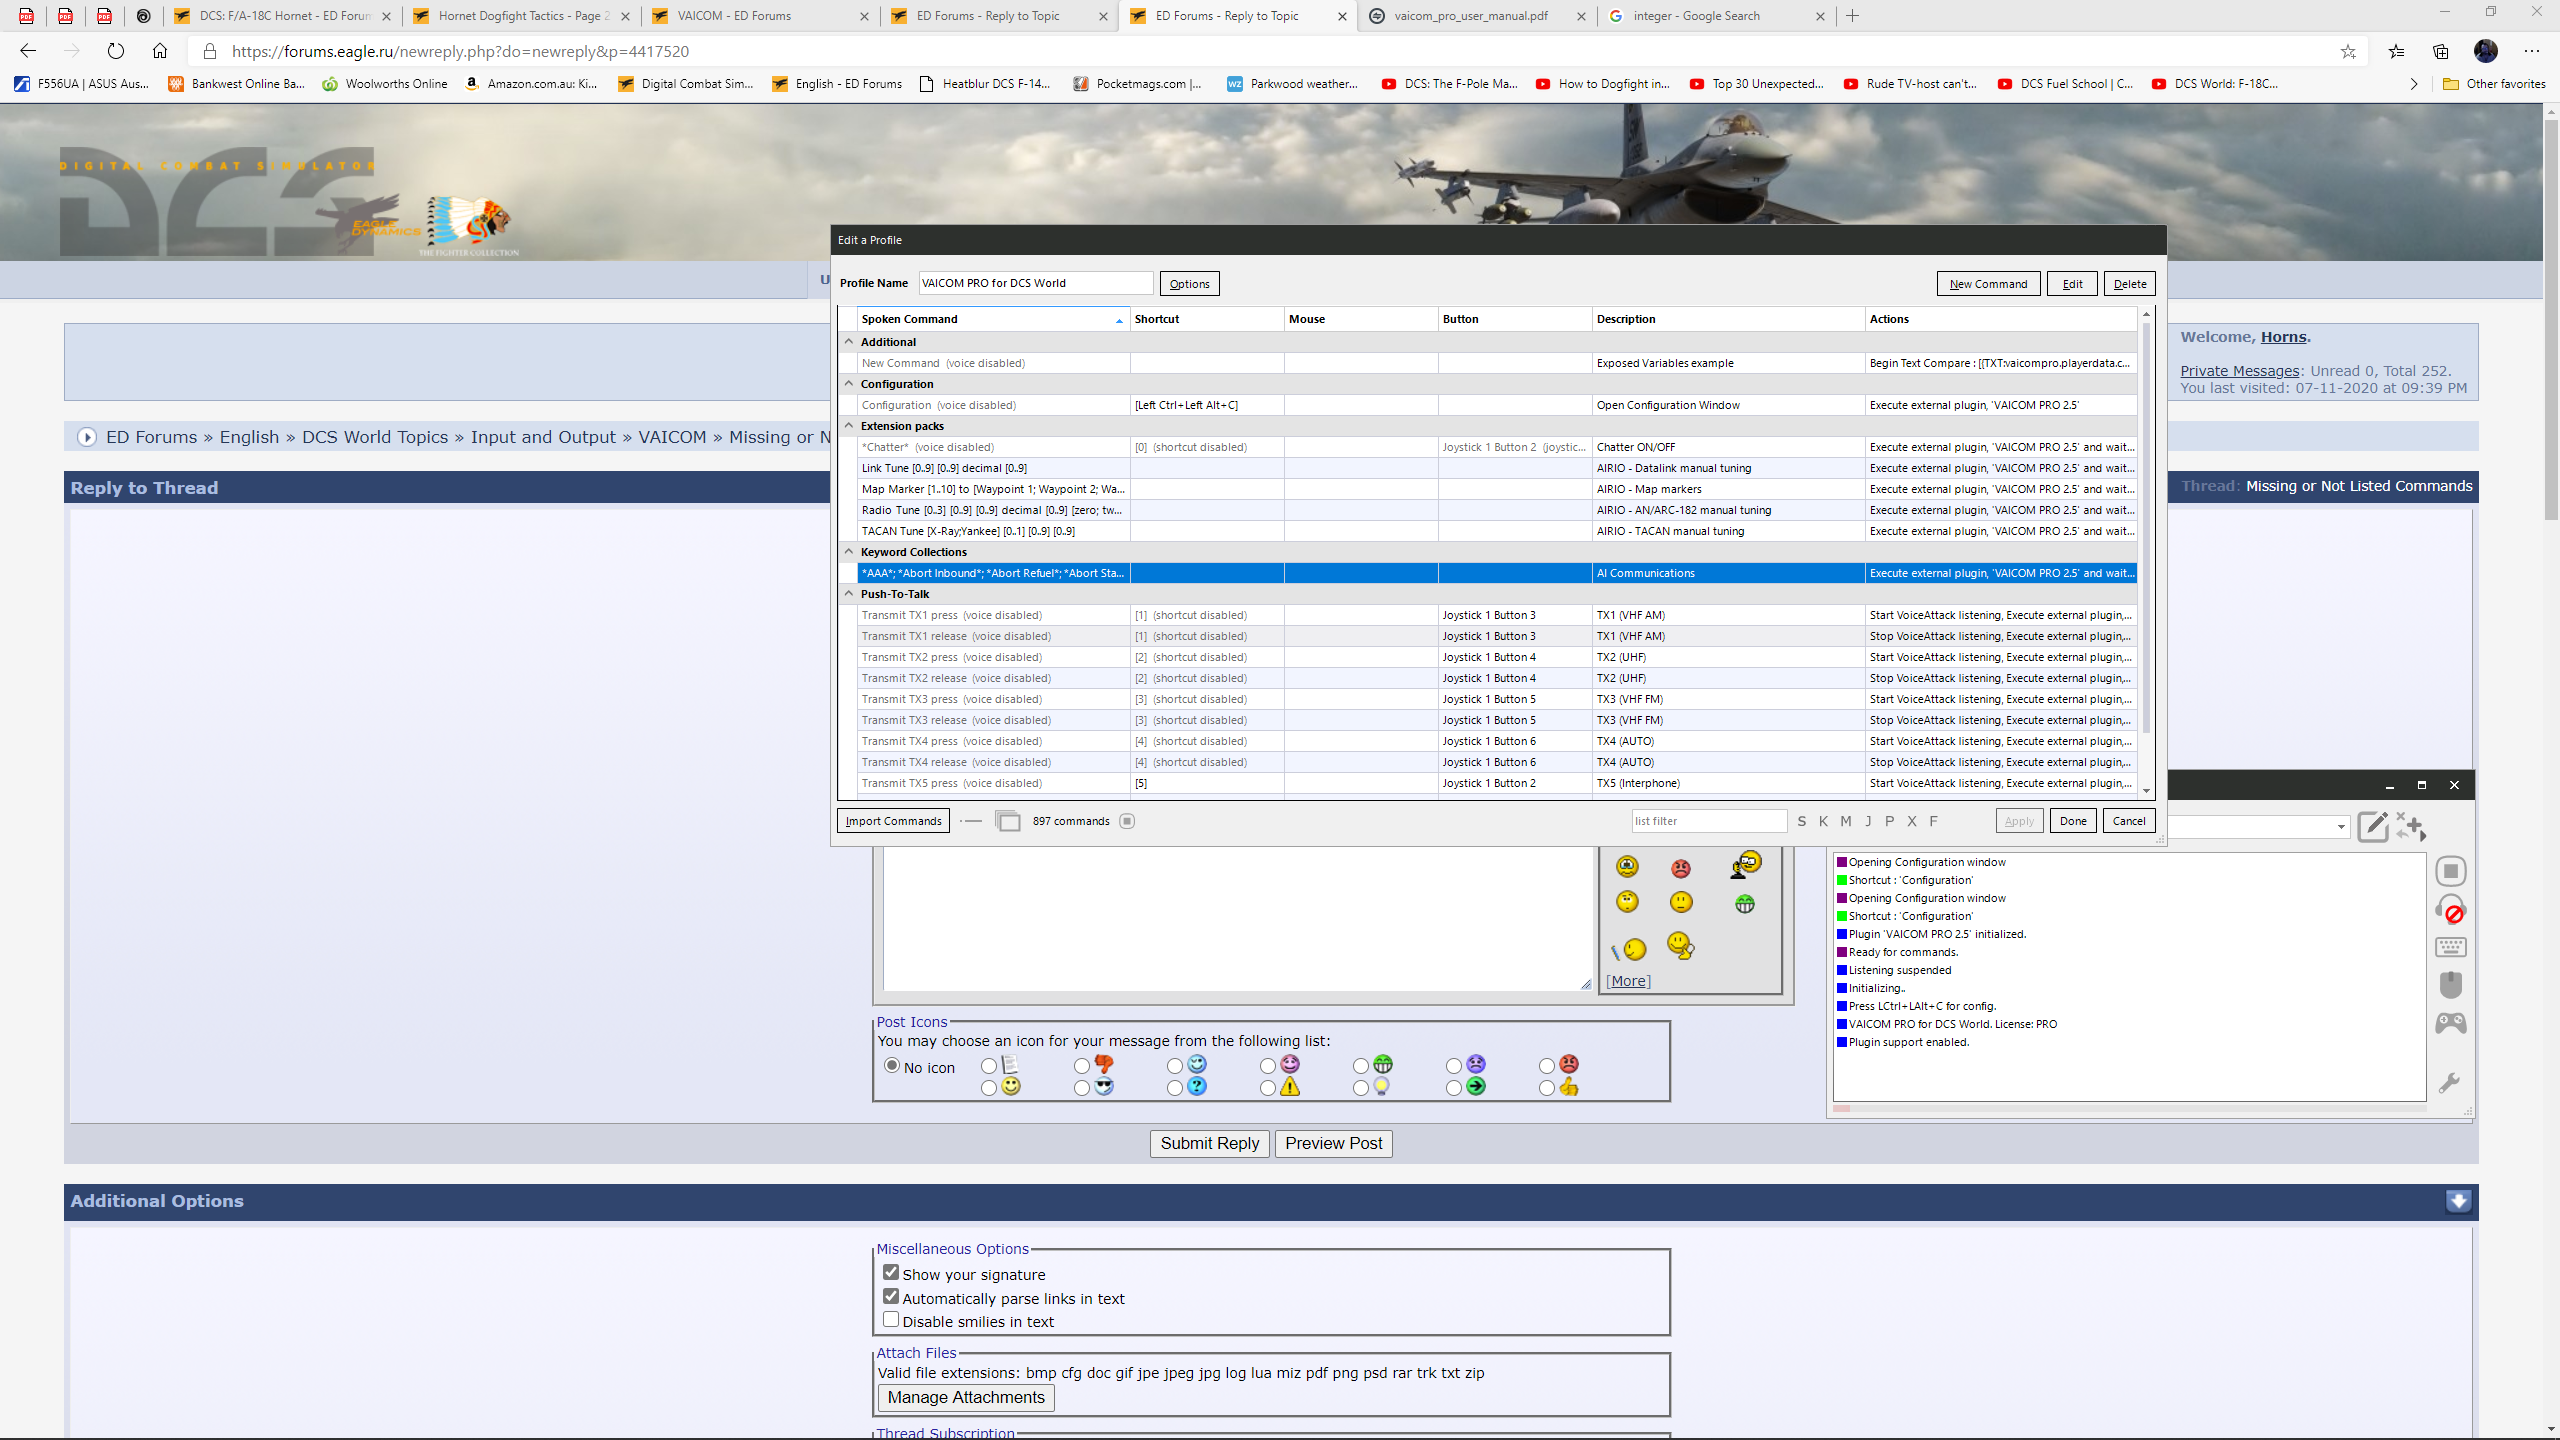Click the breadcrumb arrow icon before ED Forums
The height and width of the screenshot is (1440, 2560).
click(87, 437)
